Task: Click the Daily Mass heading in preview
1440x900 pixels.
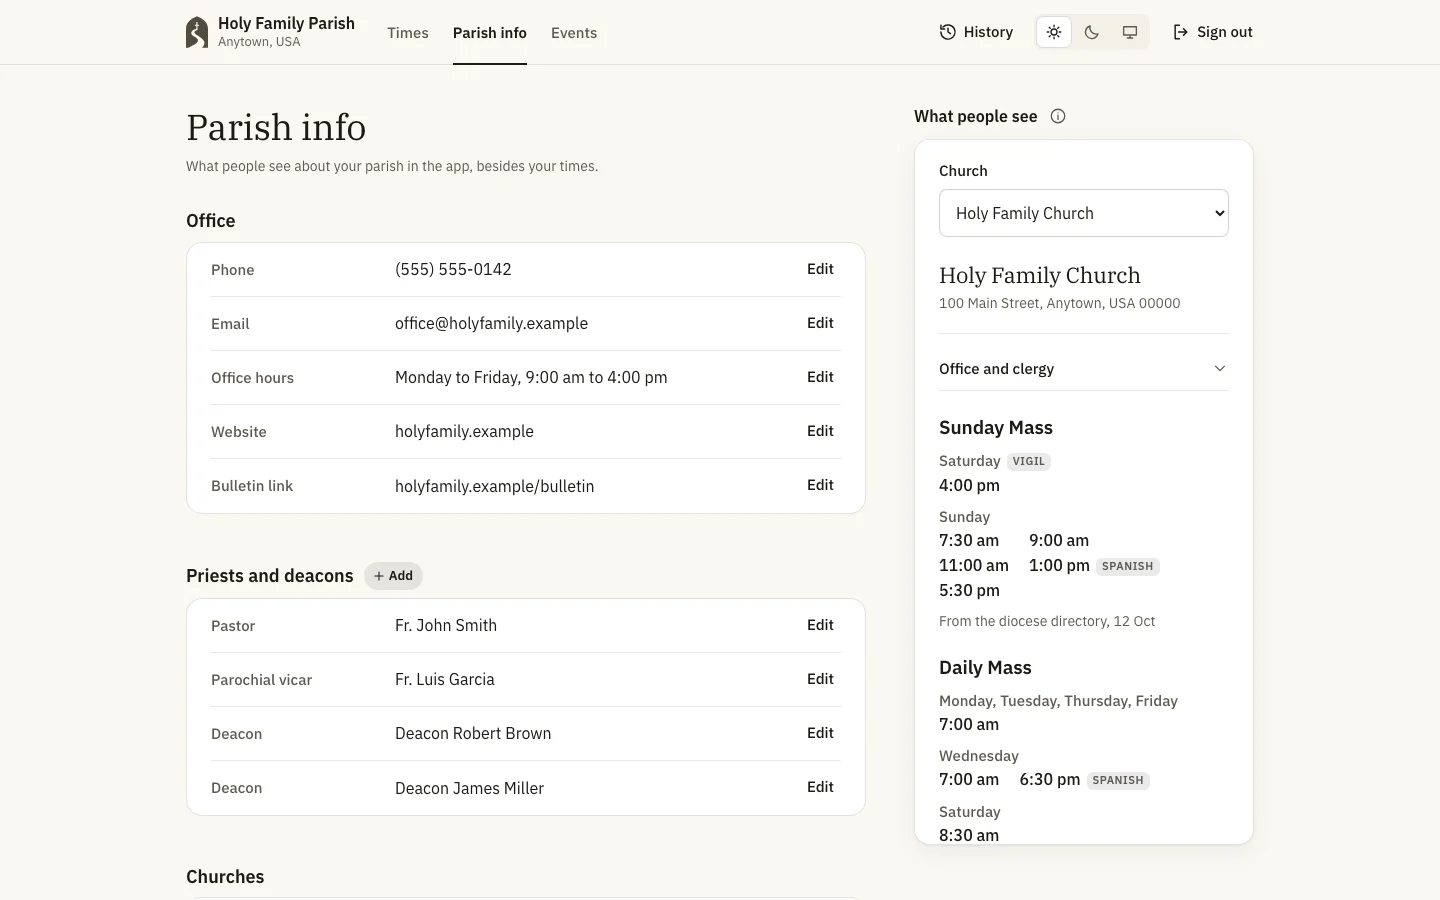Action: (985, 667)
